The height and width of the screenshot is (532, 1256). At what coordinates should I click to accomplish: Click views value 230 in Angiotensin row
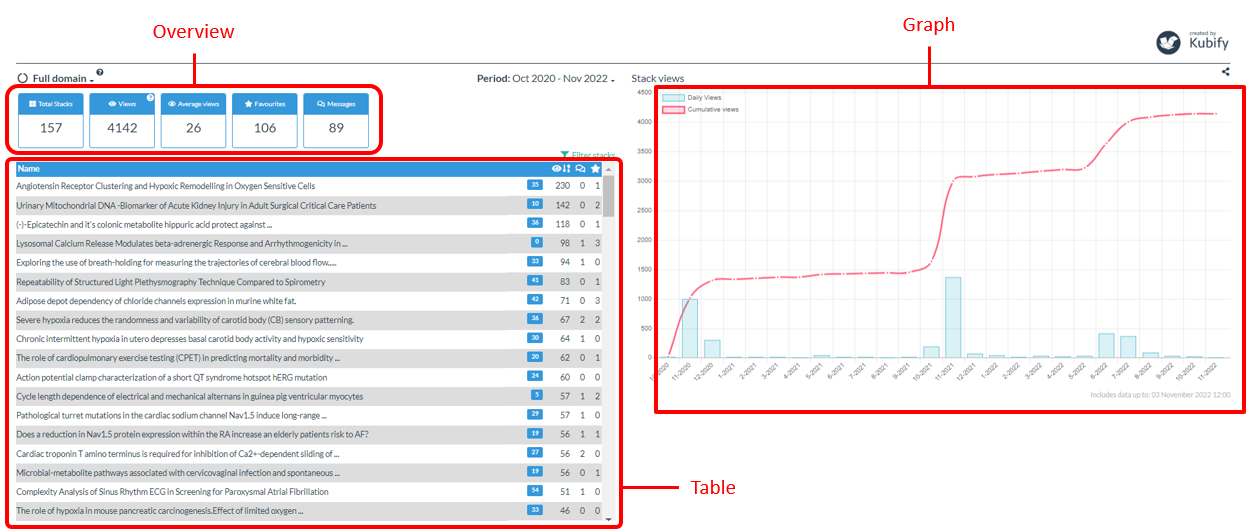[x=562, y=185]
